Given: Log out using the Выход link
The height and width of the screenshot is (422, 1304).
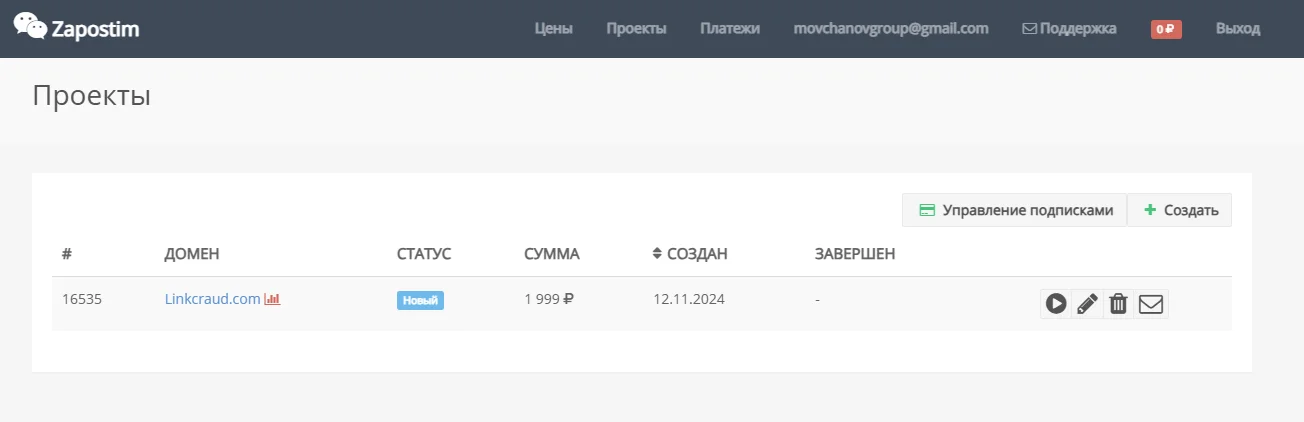Looking at the screenshot, I should click(1238, 29).
